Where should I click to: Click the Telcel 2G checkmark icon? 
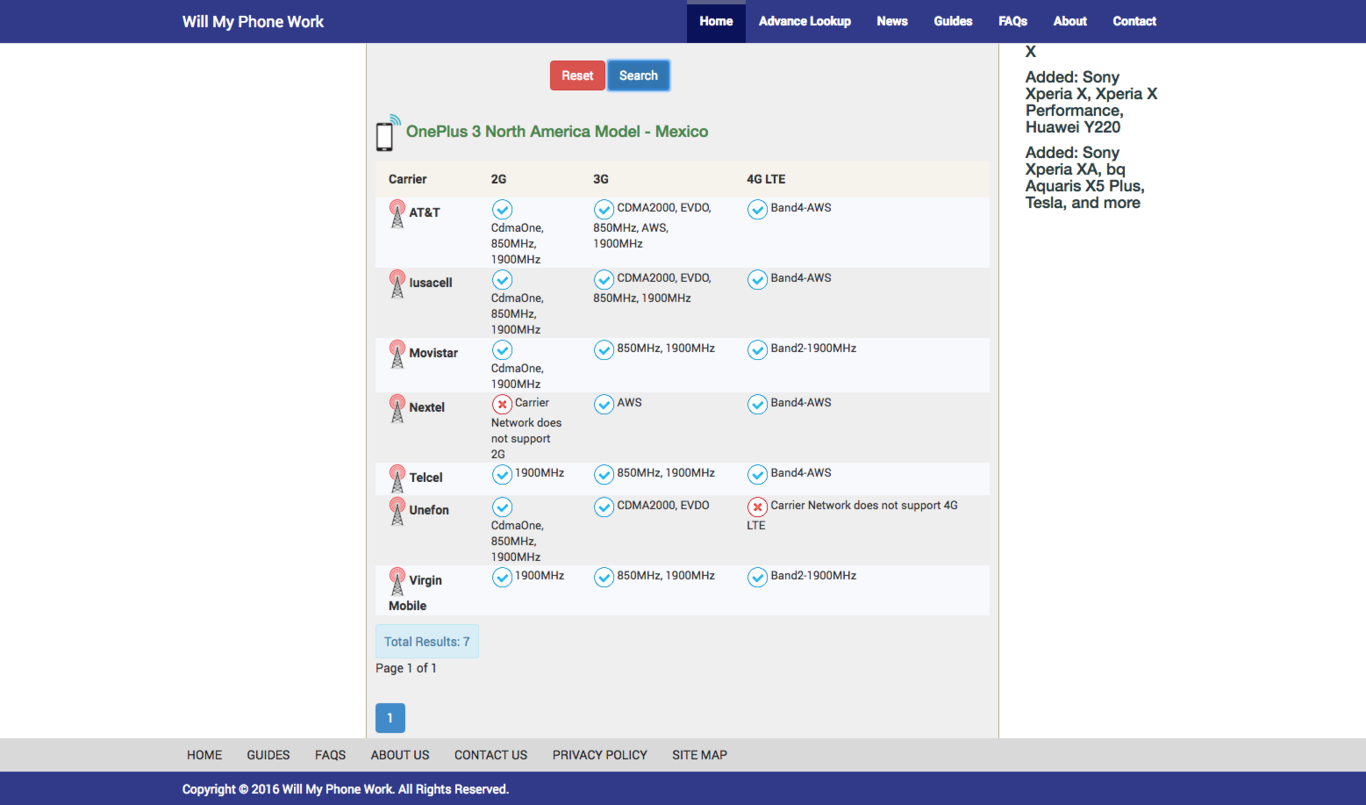coord(502,474)
